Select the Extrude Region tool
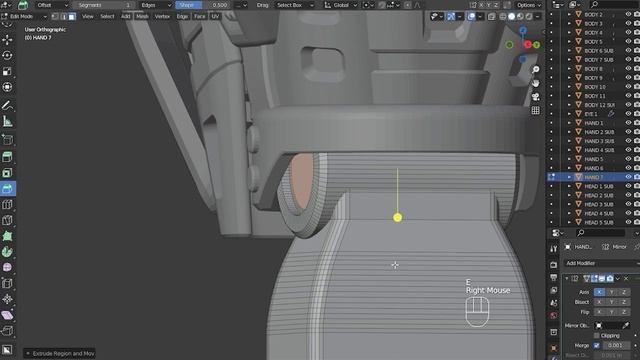This screenshot has height=360, width=640. pos(7,157)
